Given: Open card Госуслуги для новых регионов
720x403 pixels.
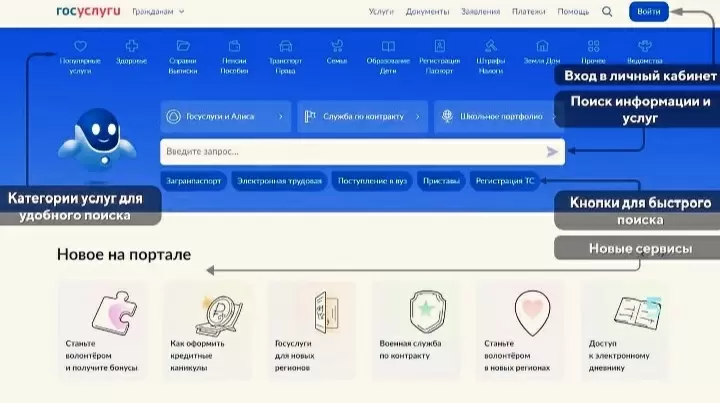Looking at the screenshot, I should pyautogui.click(x=312, y=330).
